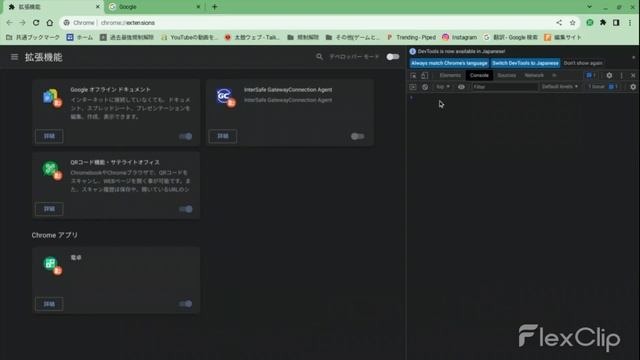Go to the home page icon
Viewport: 640px width, 360px height.
(49, 23)
